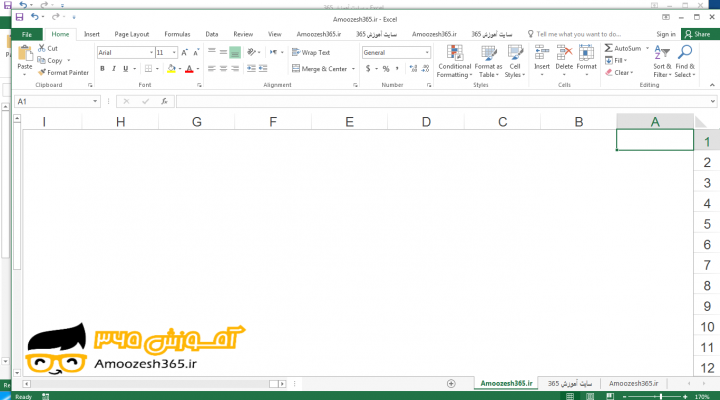
Task: Switch to the Data tab
Action: tap(212, 34)
